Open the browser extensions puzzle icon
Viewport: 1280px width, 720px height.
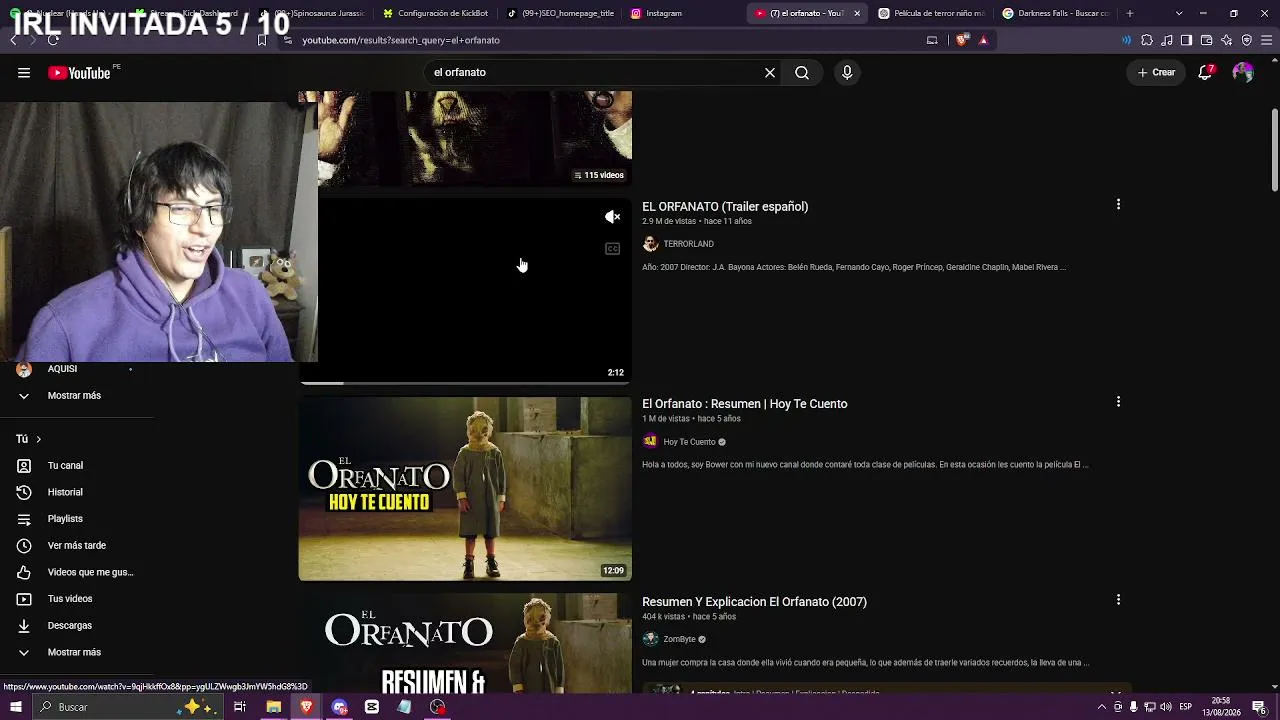click(x=1146, y=40)
